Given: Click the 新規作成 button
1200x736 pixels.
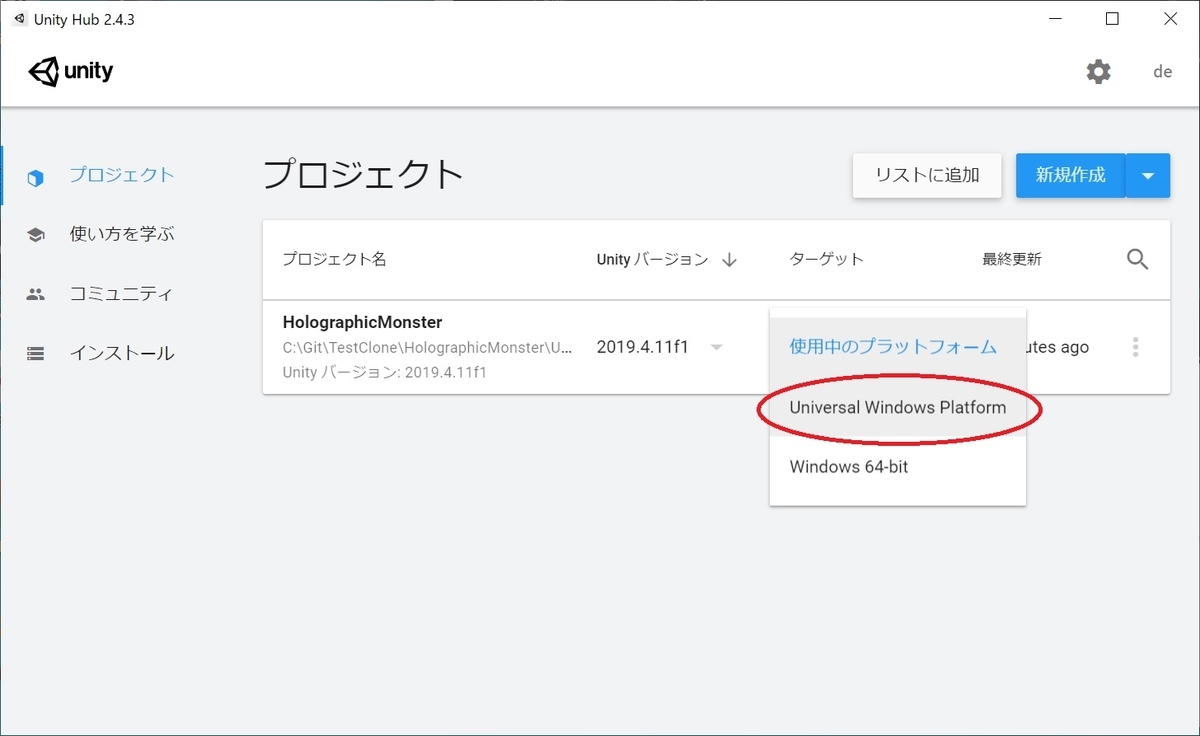Looking at the screenshot, I should click(x=1071, y=175).
